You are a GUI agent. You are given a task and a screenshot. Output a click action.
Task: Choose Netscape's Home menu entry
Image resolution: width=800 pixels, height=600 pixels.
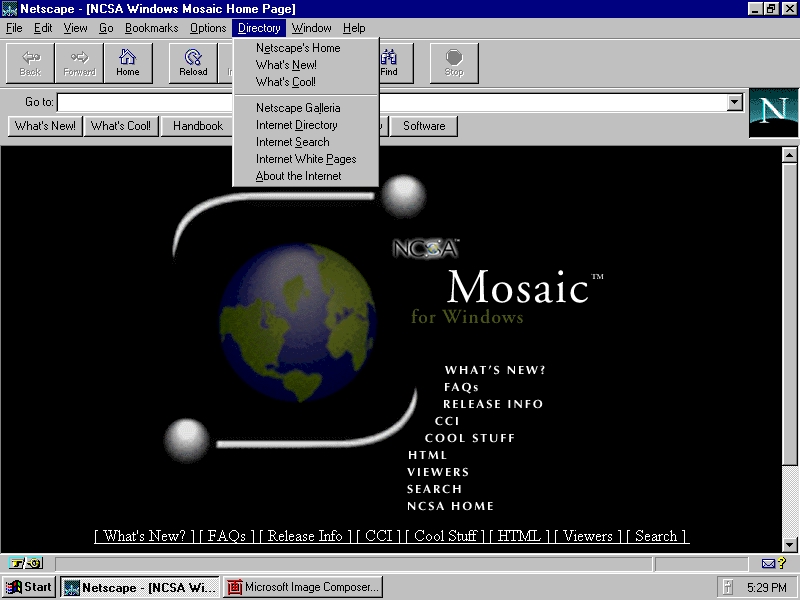pyautogui.click(x=306, y=48)
